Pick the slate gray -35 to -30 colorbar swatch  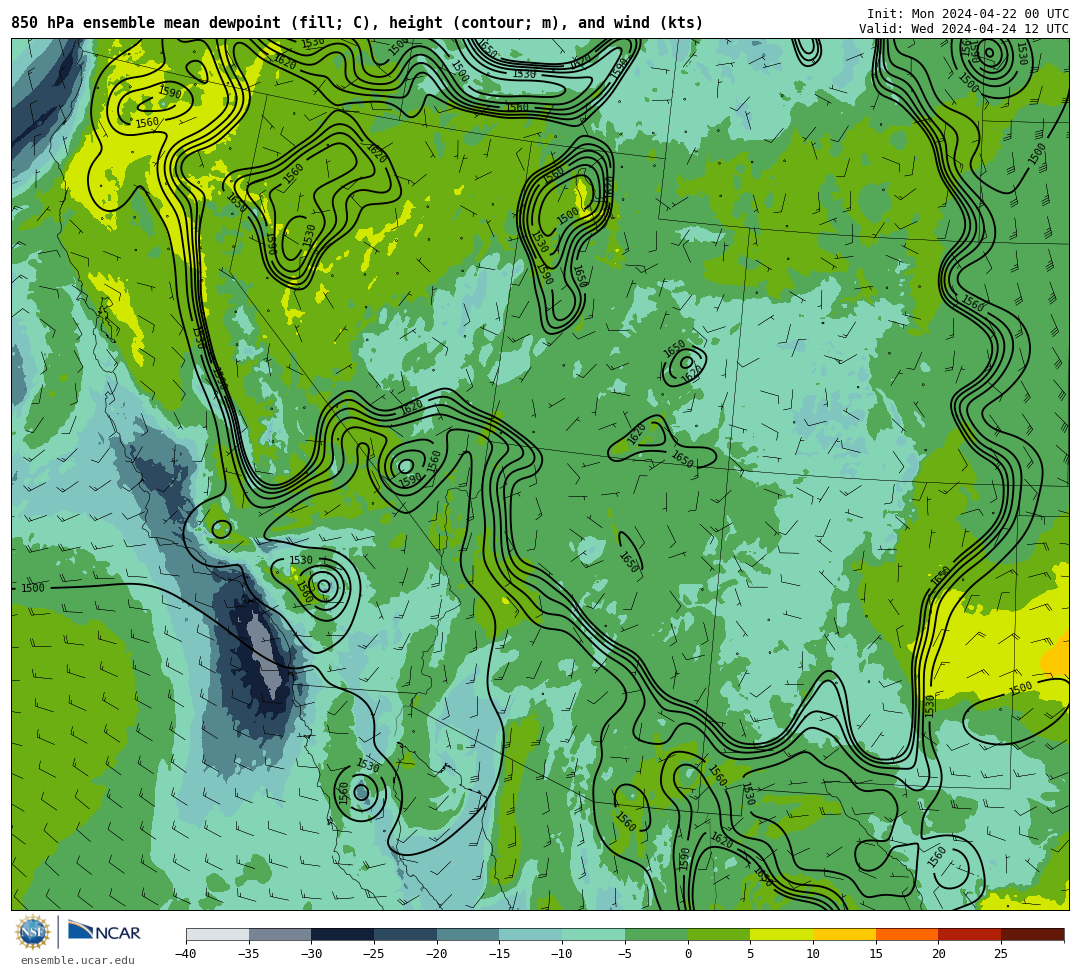pyautogui.click(x=280, y=934)
